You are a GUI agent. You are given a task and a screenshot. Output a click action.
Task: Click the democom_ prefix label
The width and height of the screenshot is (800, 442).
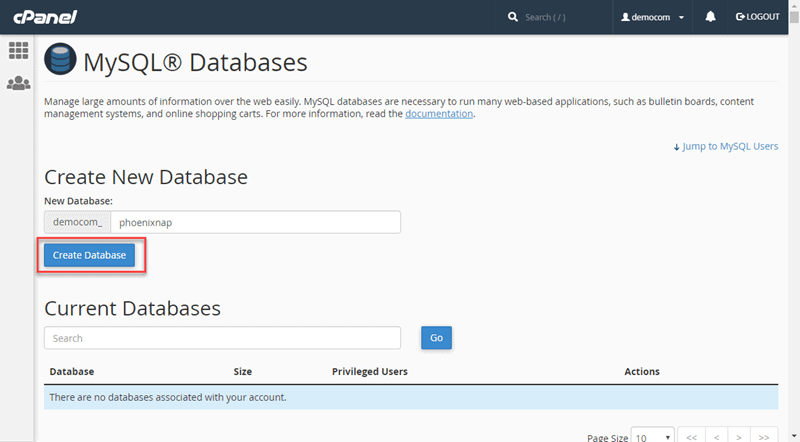coord(78,222)
